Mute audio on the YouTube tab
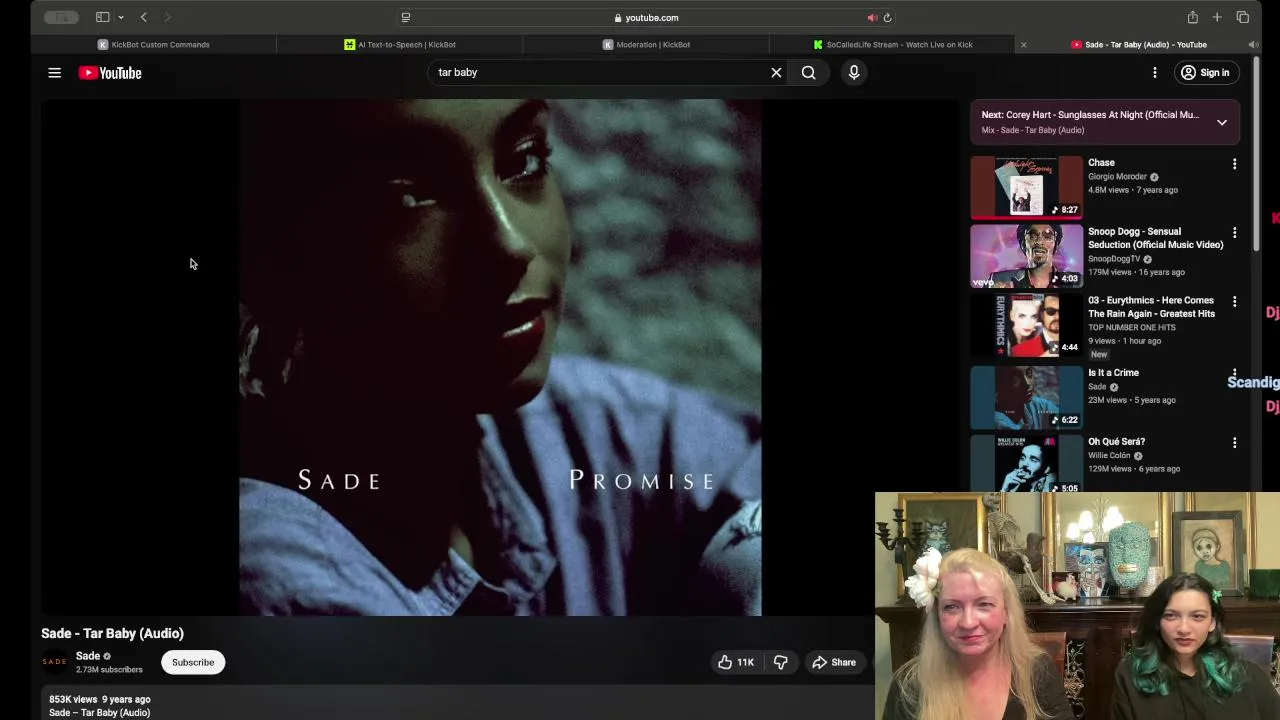 pyautogui.click(x=1253, y=44)
